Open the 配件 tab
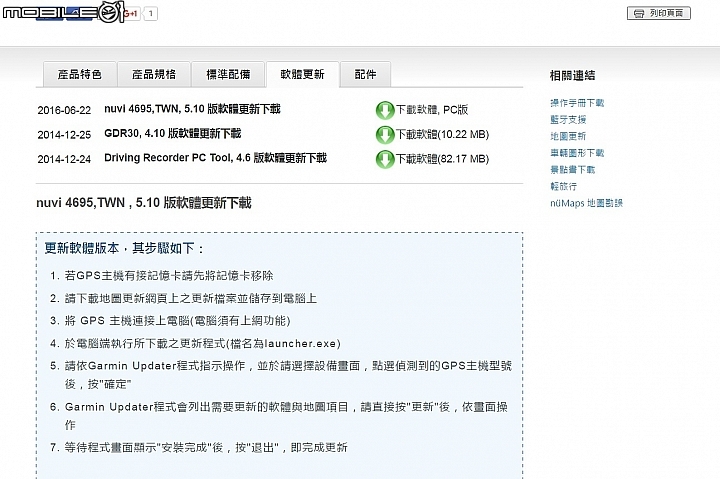This screenshot has height=479, width=720. point(366,74)
